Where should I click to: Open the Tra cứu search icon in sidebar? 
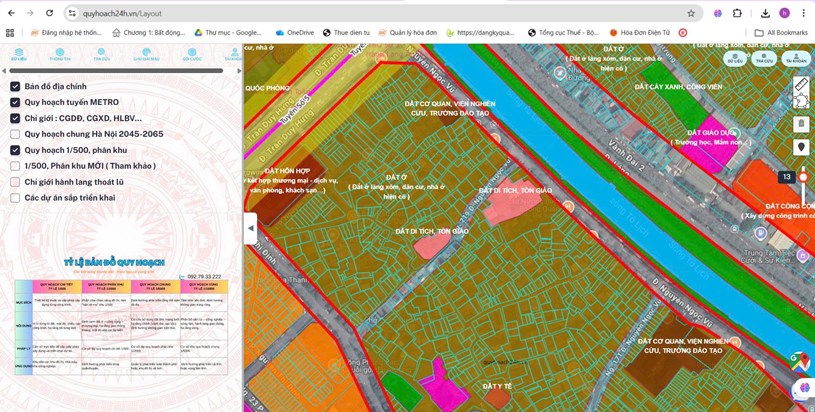click(102, 54)
